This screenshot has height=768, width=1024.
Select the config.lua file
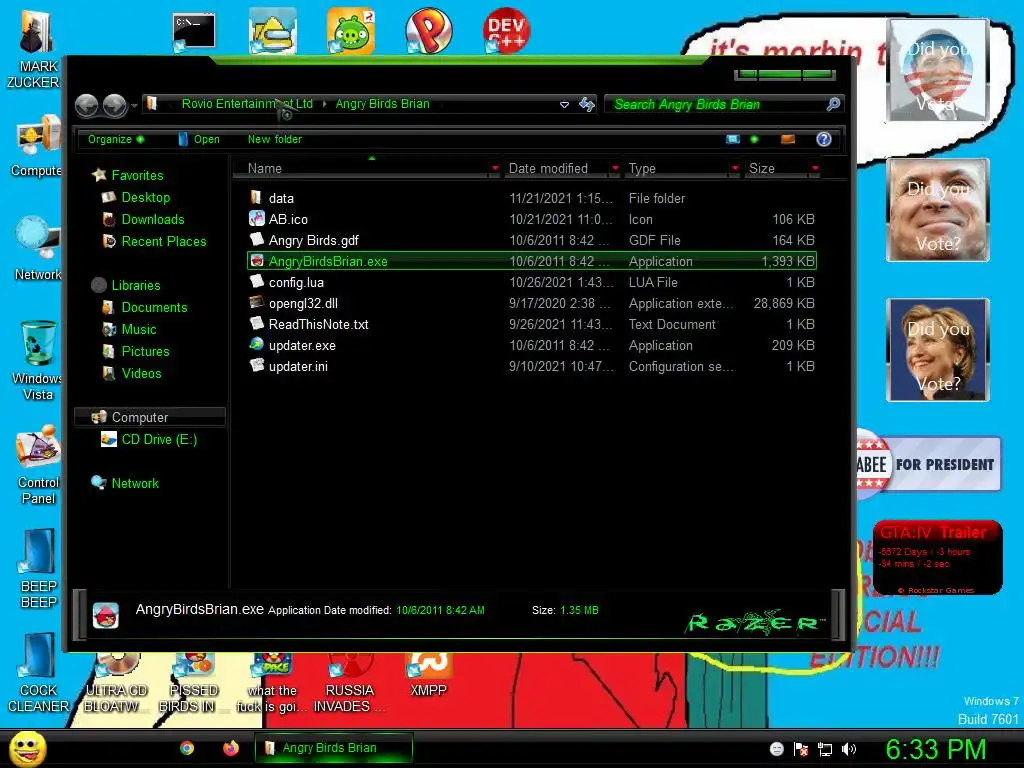532,282
